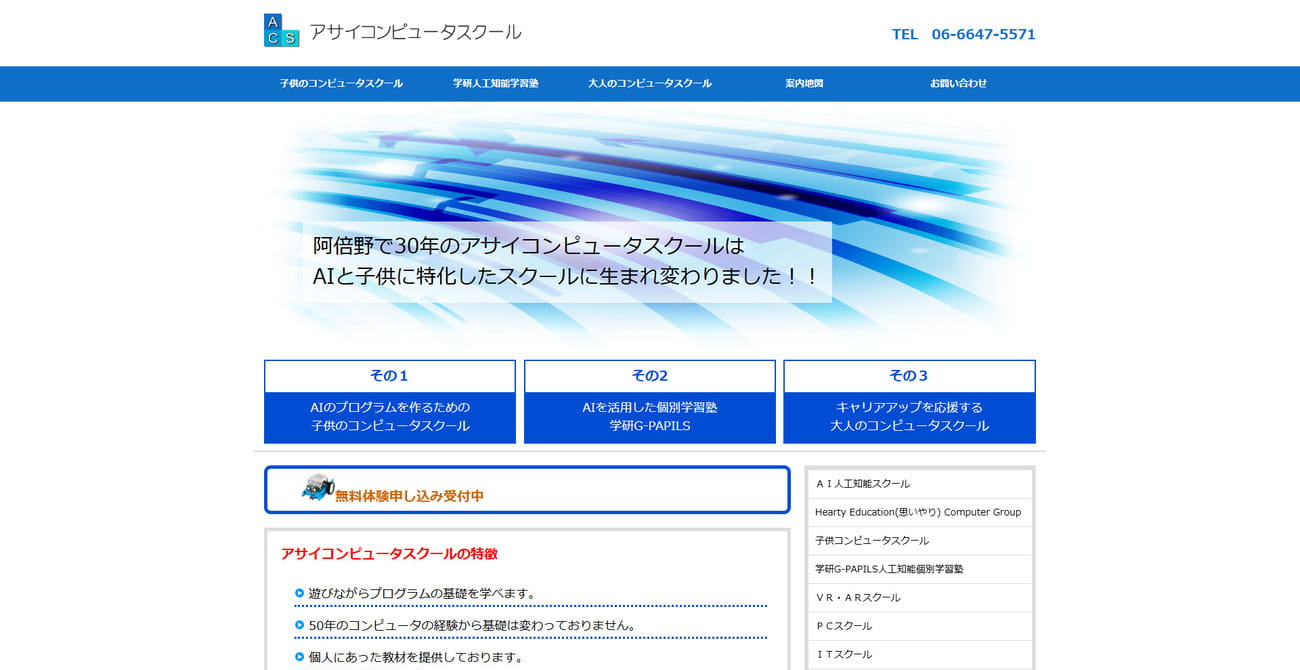Open the お問い合わせ navigation item
1300x670 pixels.
point(958,84)
